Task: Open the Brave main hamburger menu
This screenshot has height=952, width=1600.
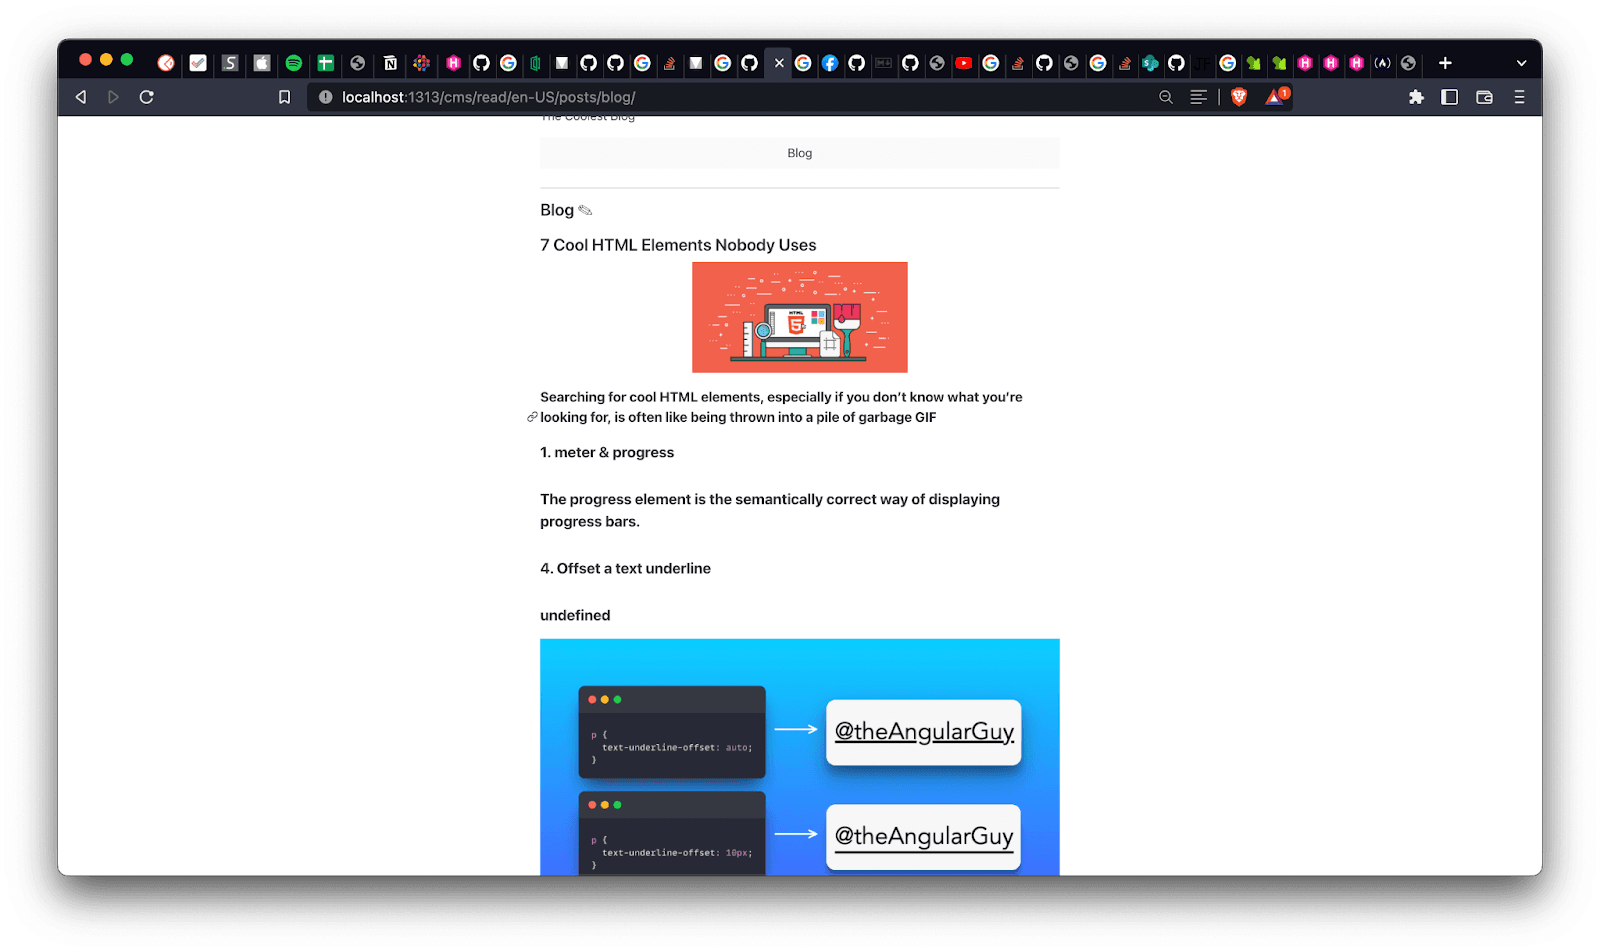Action: pyautogui.click(x=1519, y=97)
